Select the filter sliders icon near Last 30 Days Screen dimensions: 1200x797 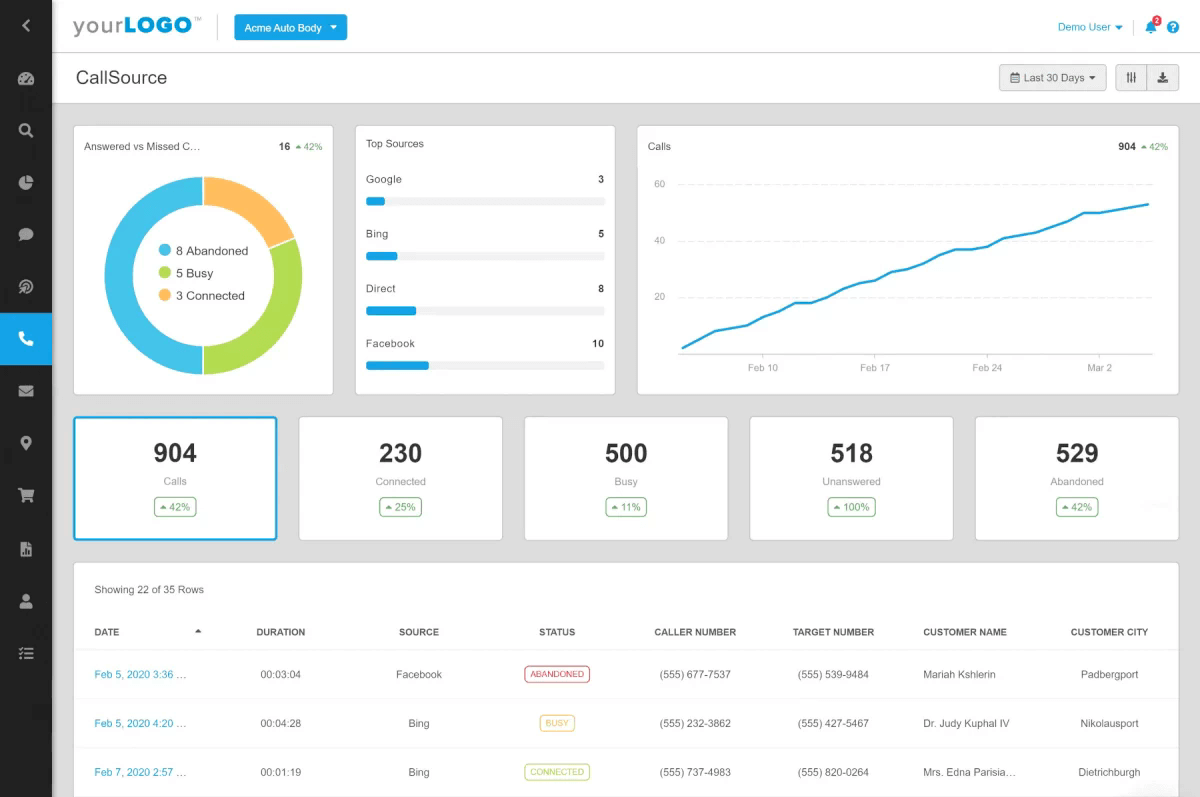[x=1131, y=77]
